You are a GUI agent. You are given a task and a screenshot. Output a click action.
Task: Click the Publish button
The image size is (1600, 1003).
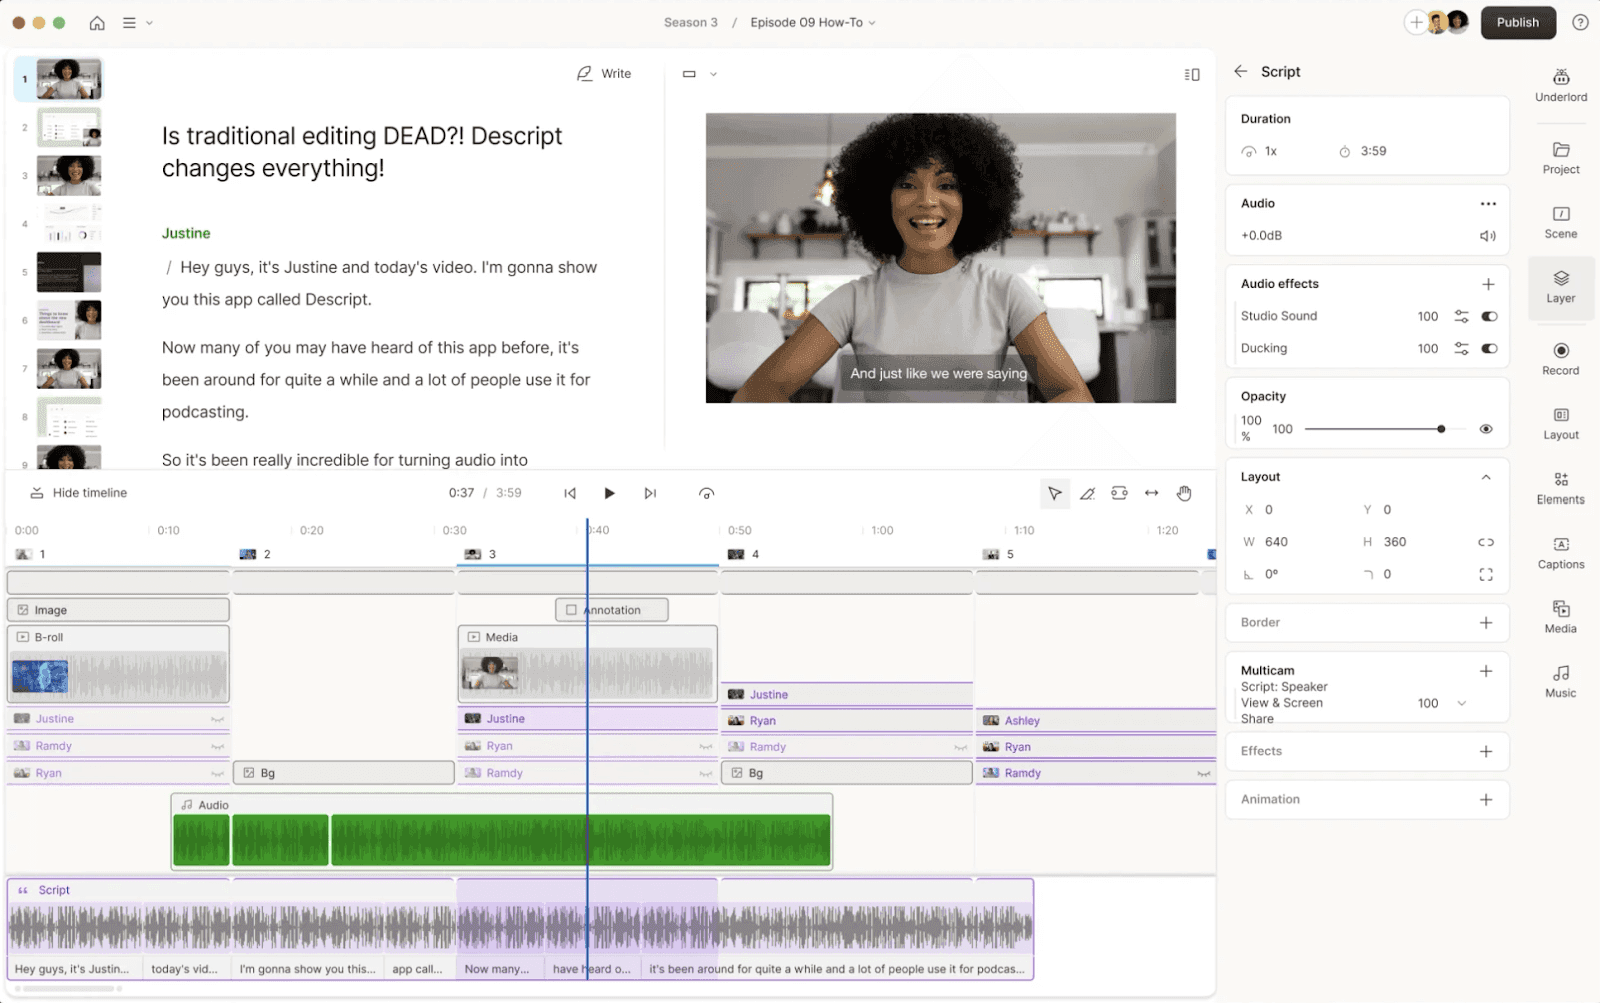point(1517,23)
